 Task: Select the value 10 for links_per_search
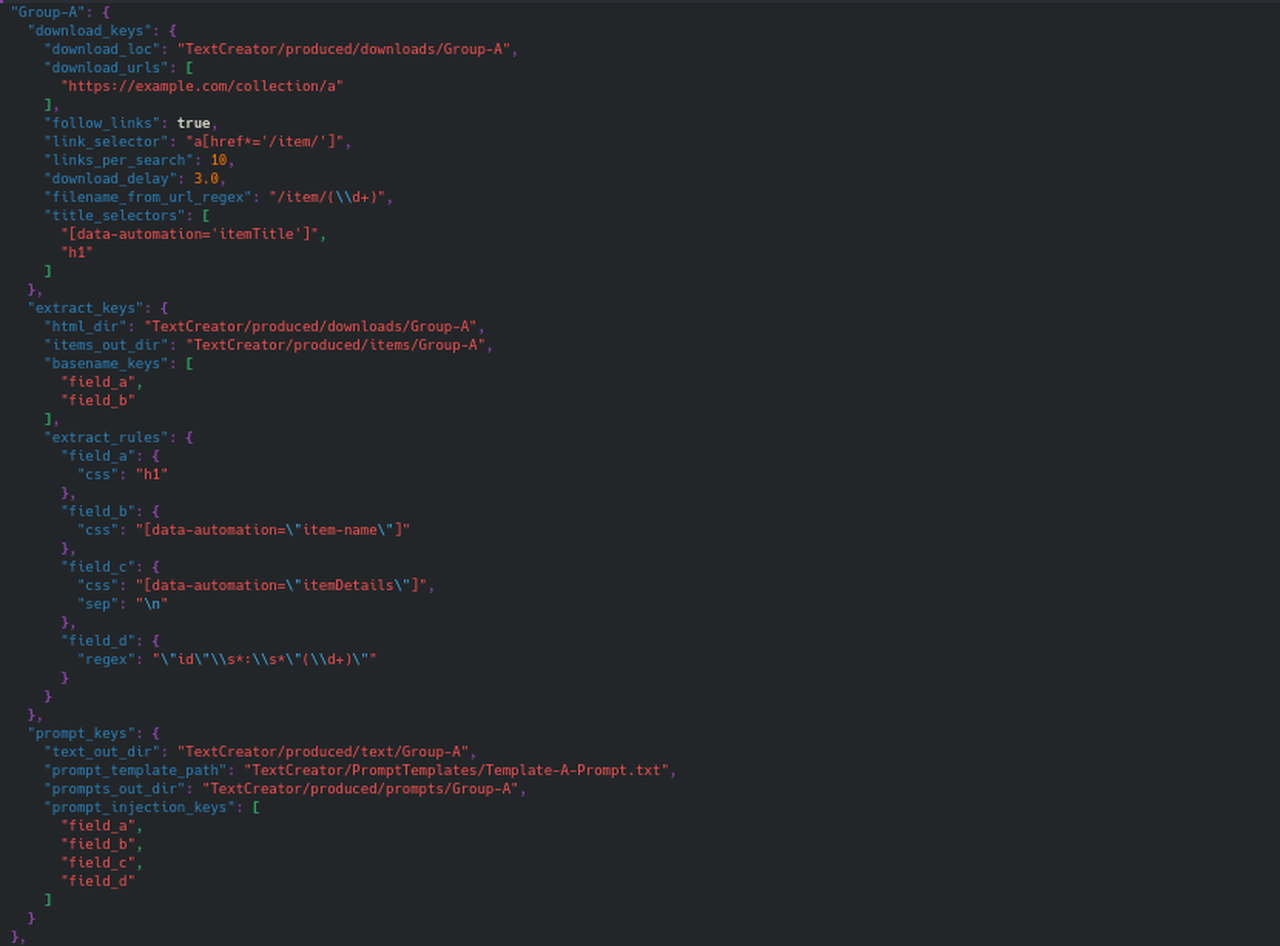218,160
